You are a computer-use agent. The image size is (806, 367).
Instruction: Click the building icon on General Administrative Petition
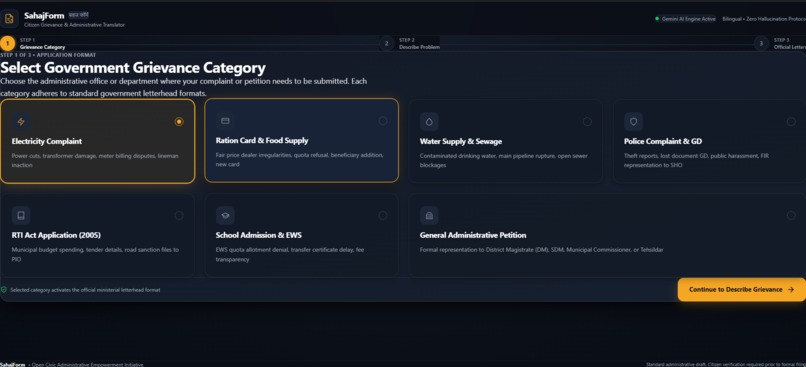pos(429,216)
